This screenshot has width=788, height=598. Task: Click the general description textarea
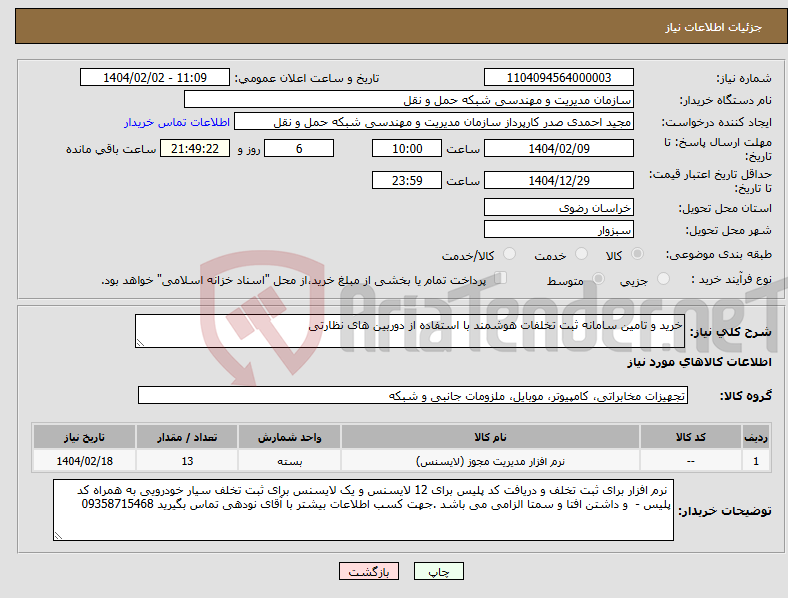pyautogui.click(x=410, y=331)
